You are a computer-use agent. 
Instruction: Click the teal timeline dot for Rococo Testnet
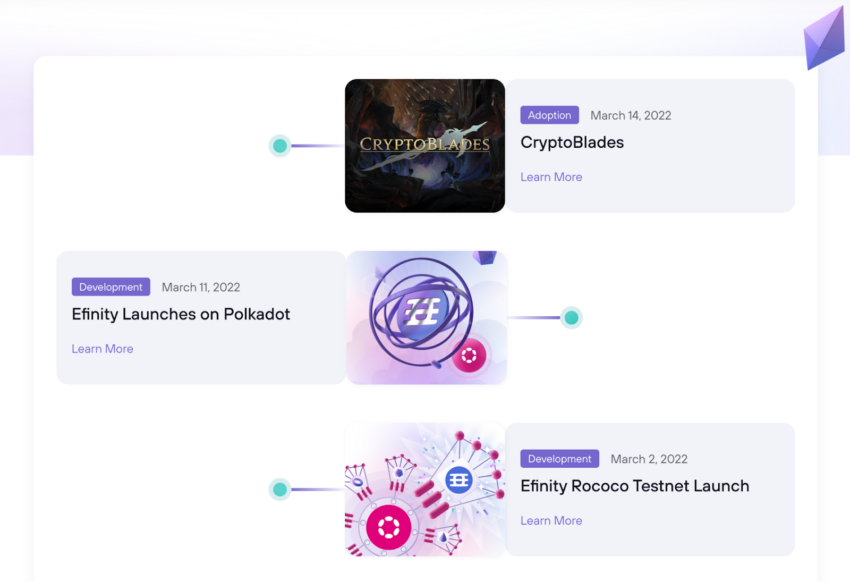280,489
